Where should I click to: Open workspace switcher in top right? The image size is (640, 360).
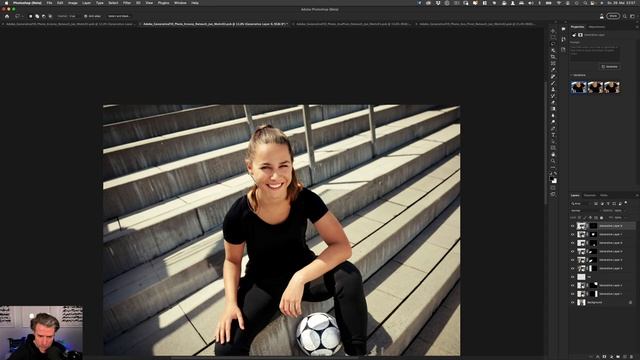[x=632, y=16]
